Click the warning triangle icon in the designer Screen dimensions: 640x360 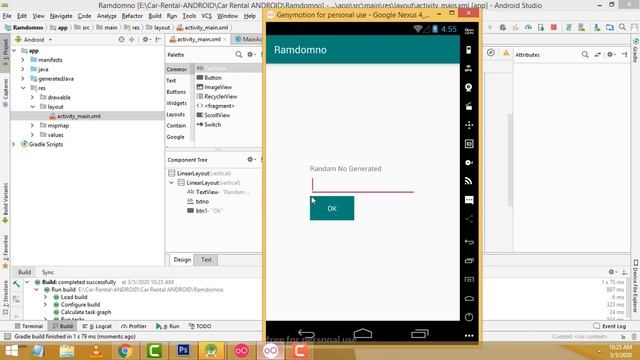(506, 53)
